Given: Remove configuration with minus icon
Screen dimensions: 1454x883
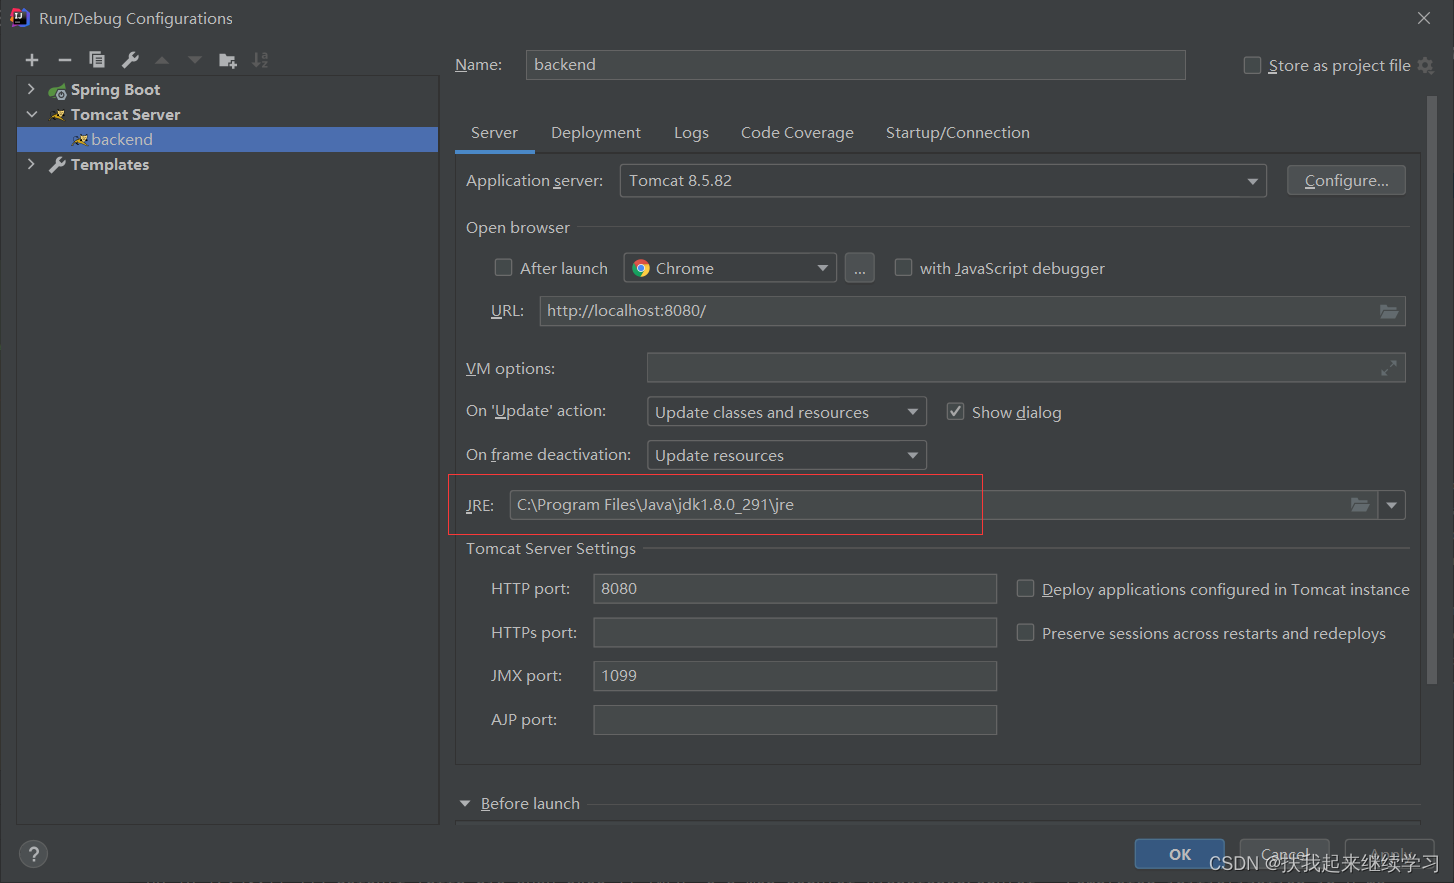Looking at the screenshot, I should [x=65, y=60].
